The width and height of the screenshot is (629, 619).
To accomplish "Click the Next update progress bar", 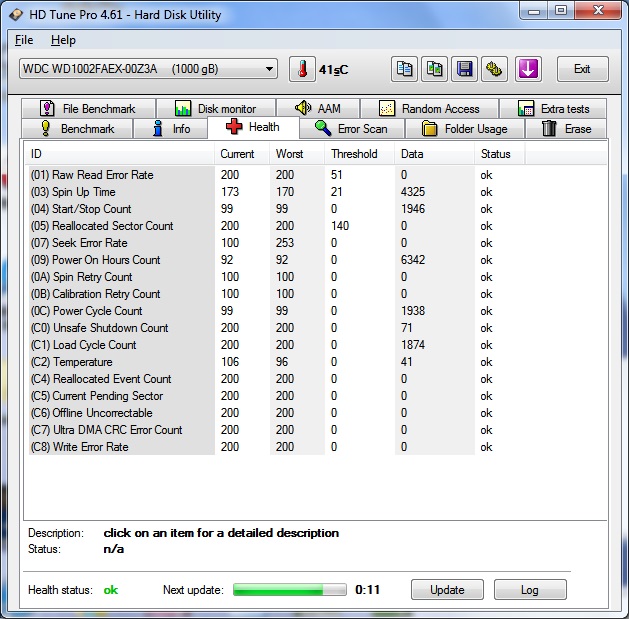I will (290, 590).
